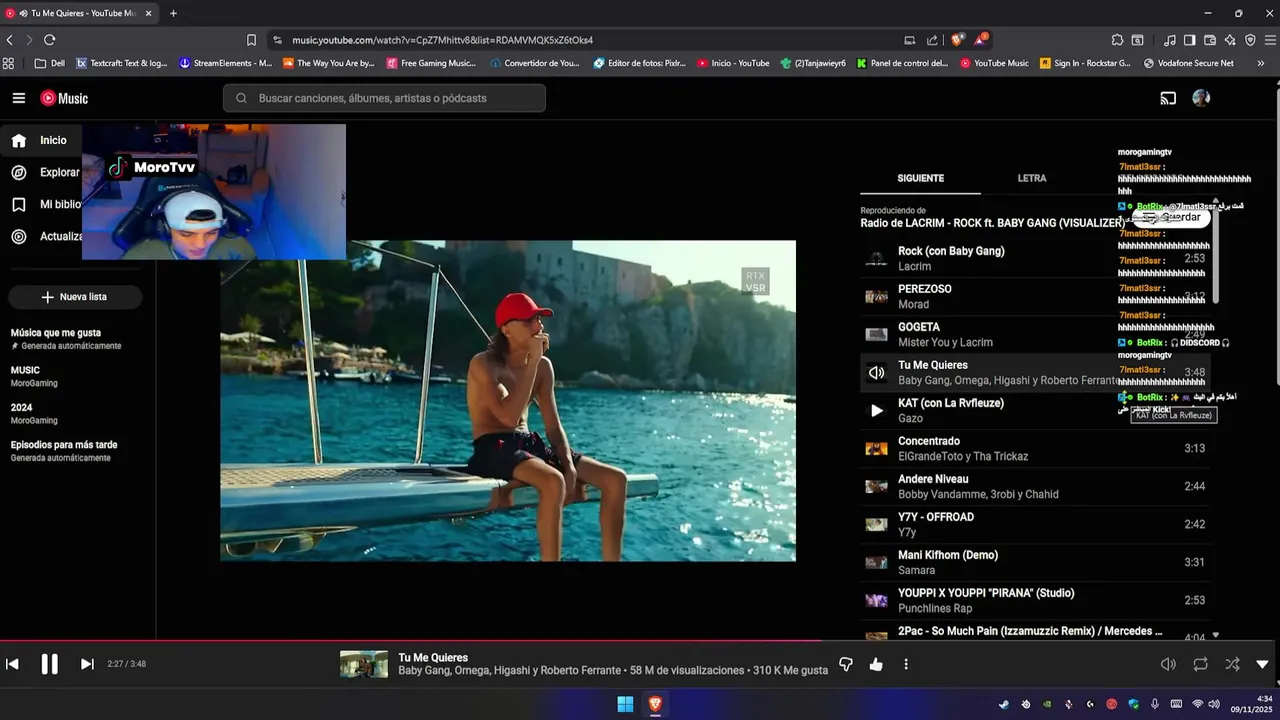Reload the page
The width and height of the screenshot is (1280, 720).
49,40
